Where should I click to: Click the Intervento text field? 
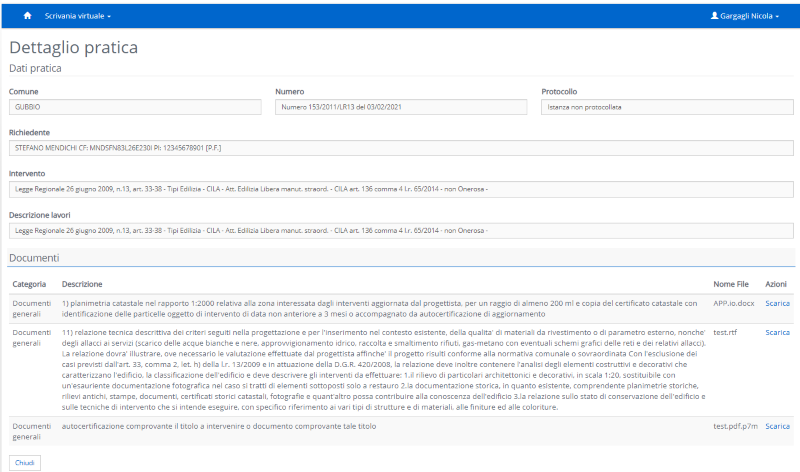click(x=401, y=189)
